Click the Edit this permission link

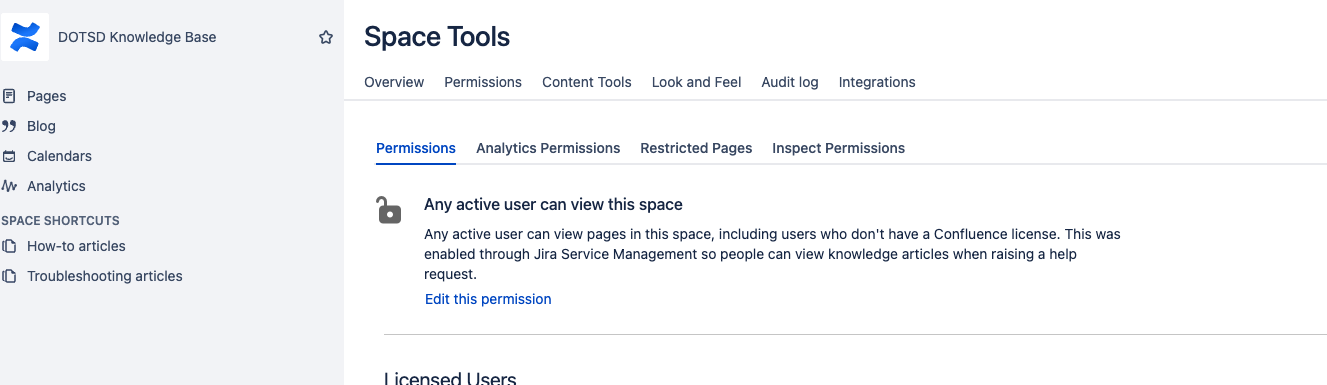(x=488, y=299)
